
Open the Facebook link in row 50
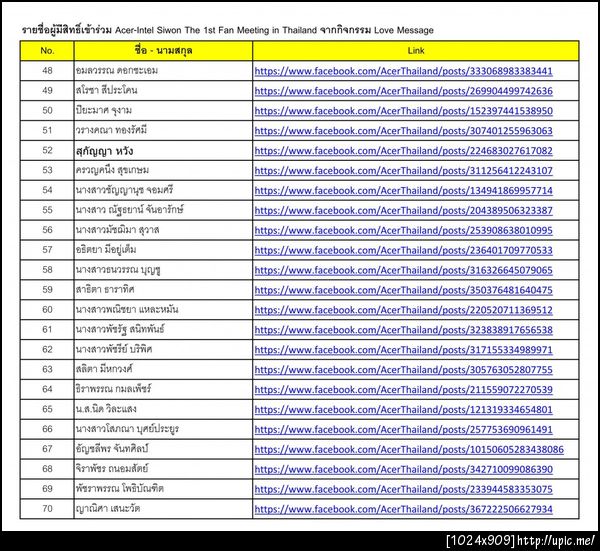403,111
